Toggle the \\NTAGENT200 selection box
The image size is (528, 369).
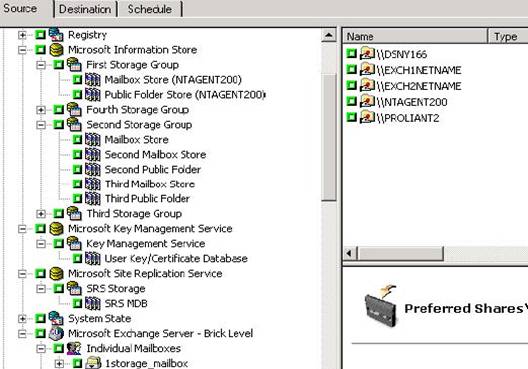(x=352, y=101)
